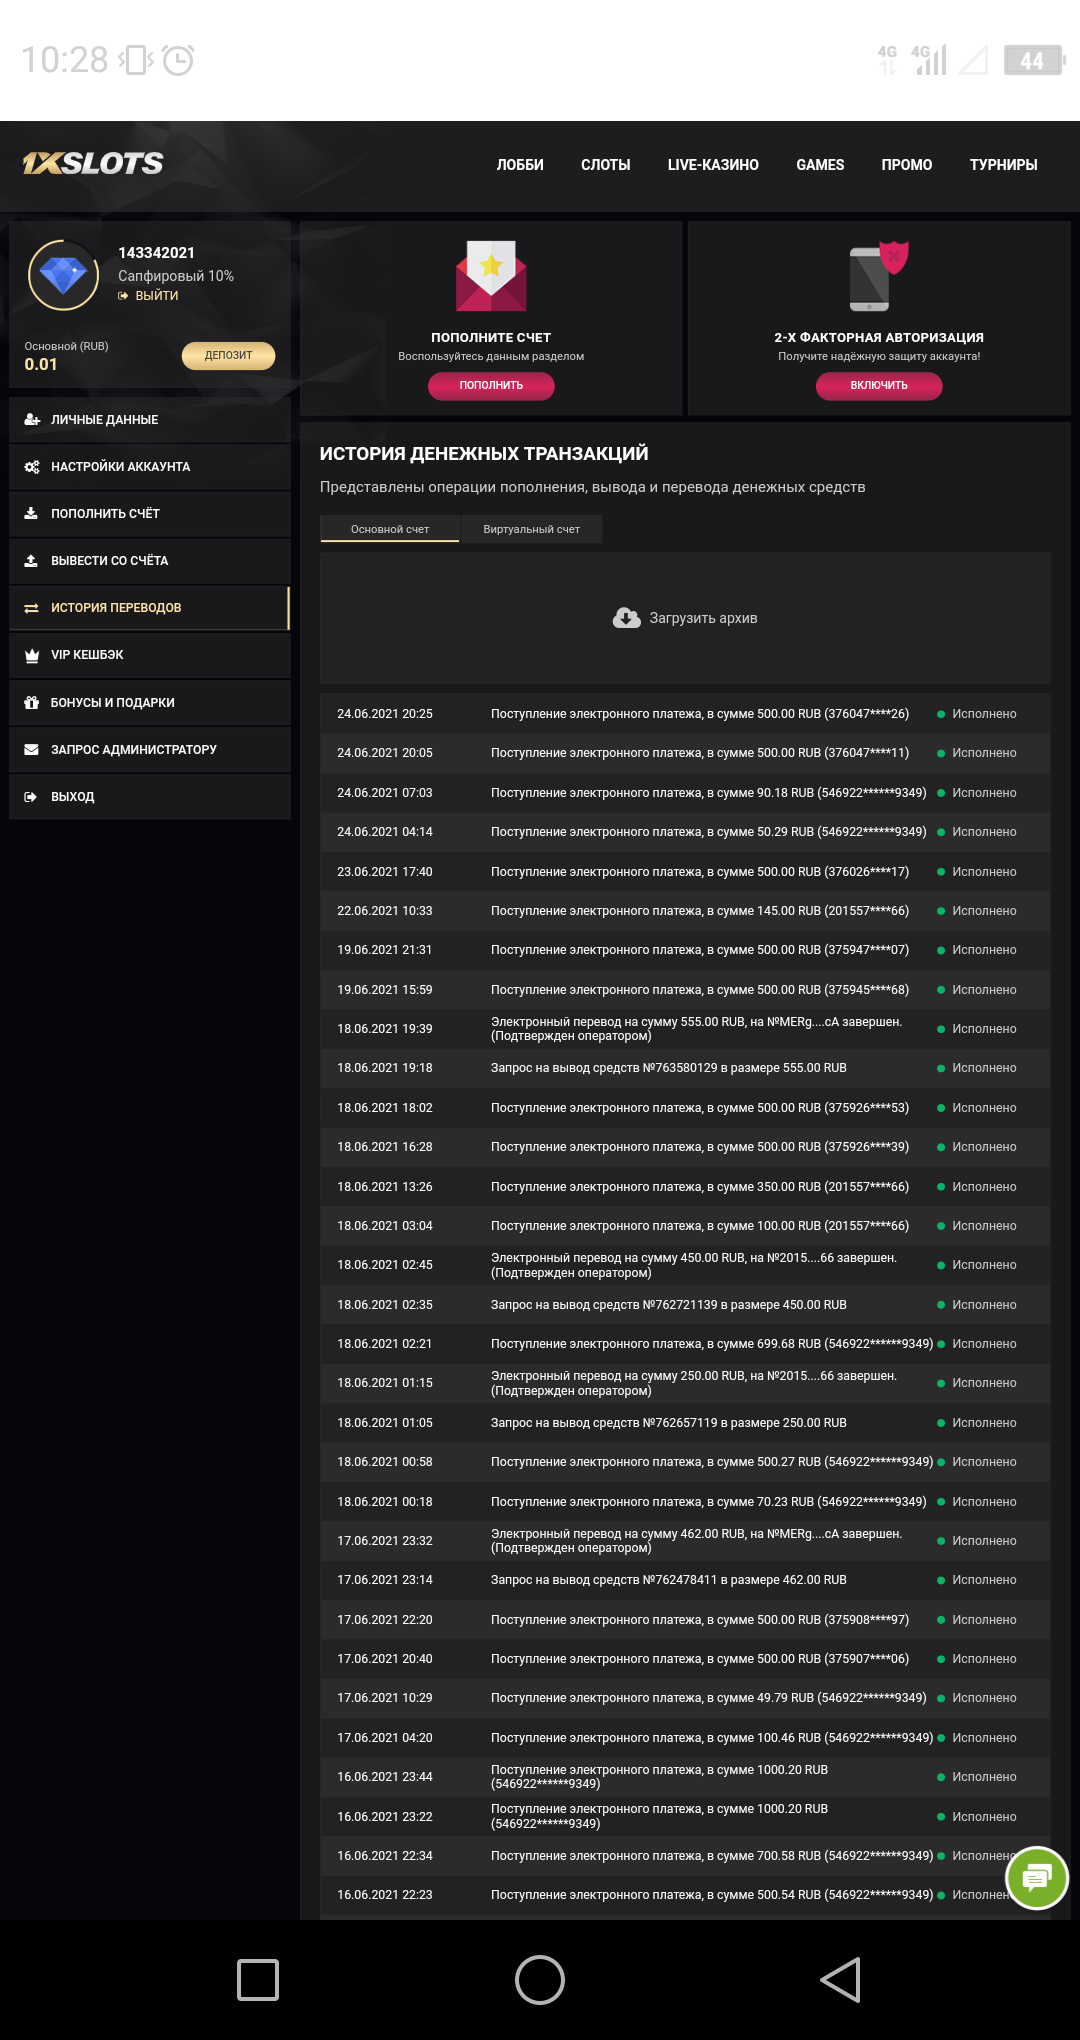Tap the Android recent apps square
The image size is (1080, 2040).
pos(258,1980)
